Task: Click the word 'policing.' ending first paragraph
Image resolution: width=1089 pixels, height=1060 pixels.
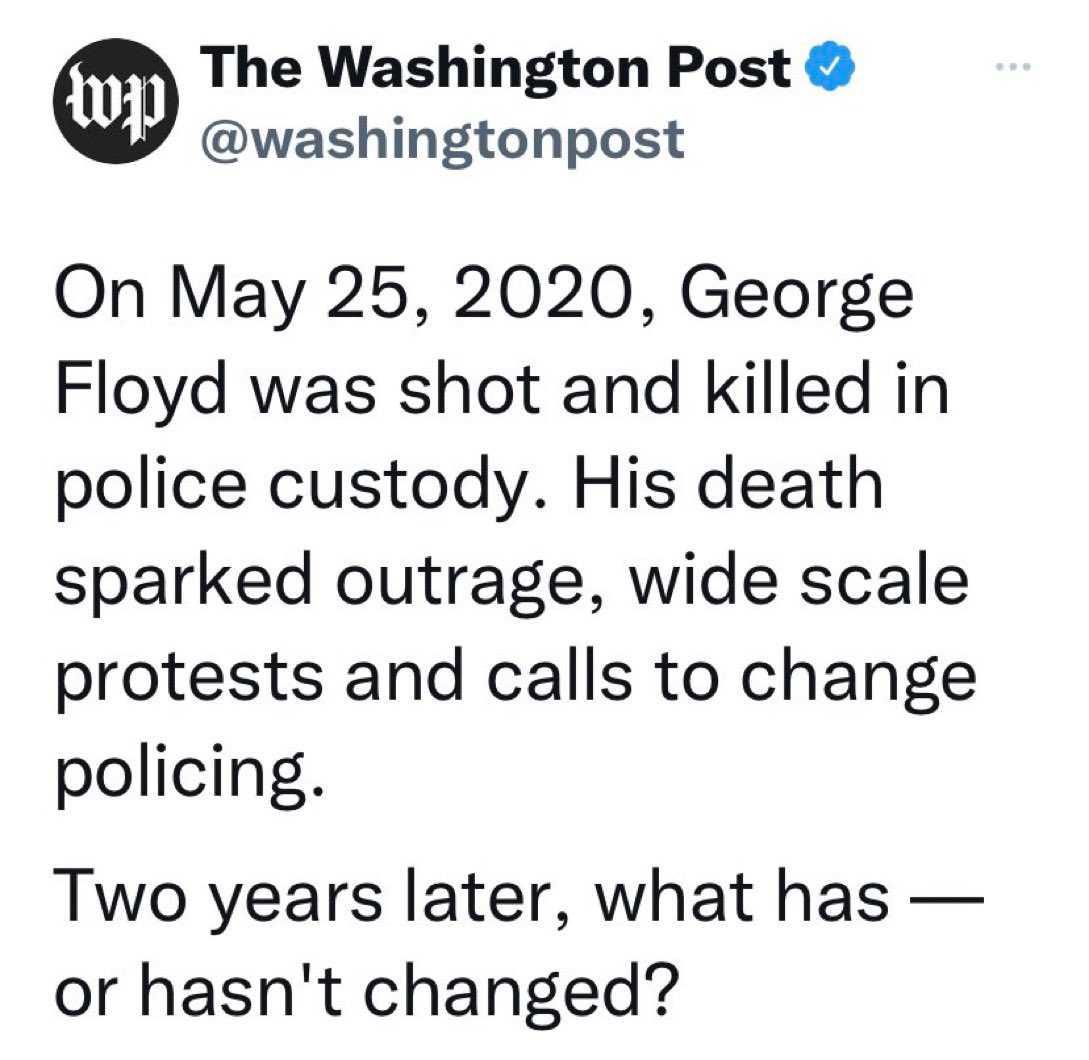Action: 190,774
